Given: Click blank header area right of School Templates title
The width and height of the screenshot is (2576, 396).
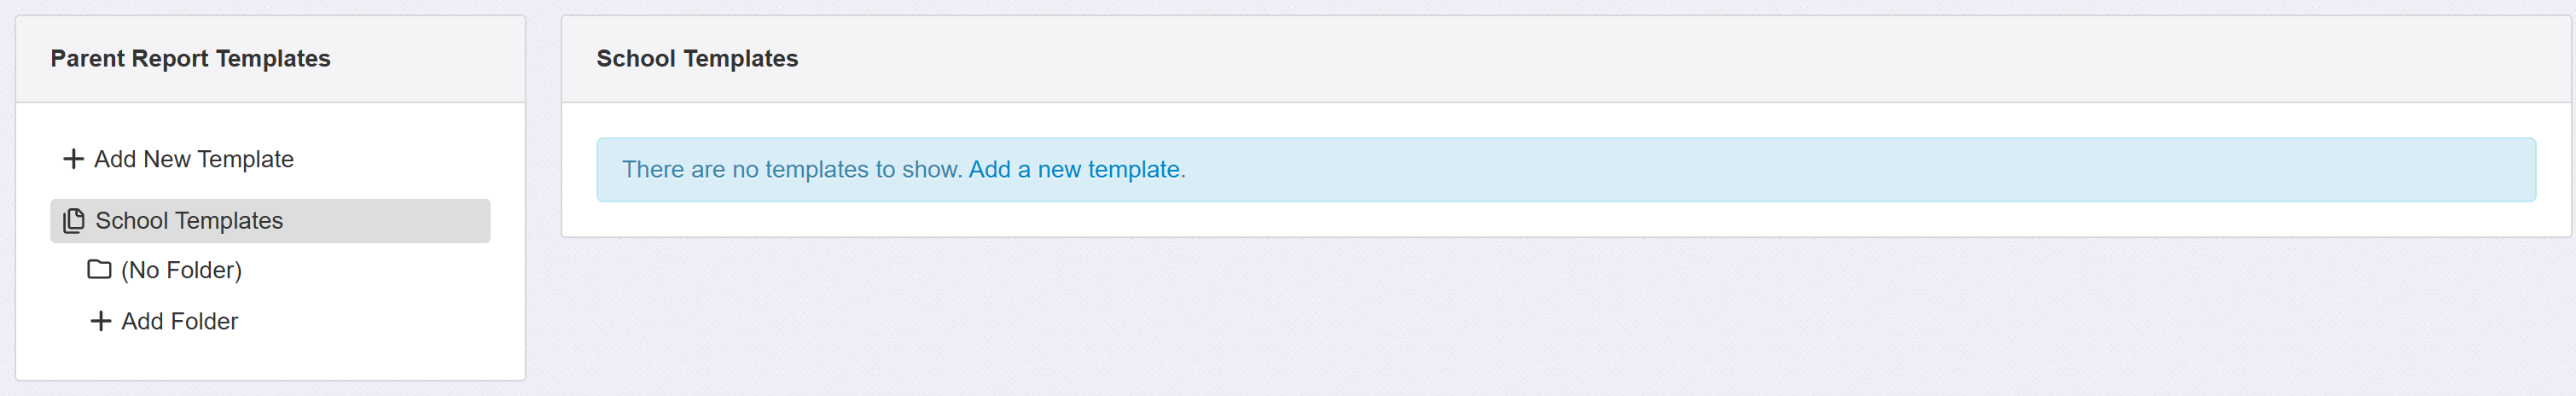Looking at the screenshot, I should pos(1600,59).
